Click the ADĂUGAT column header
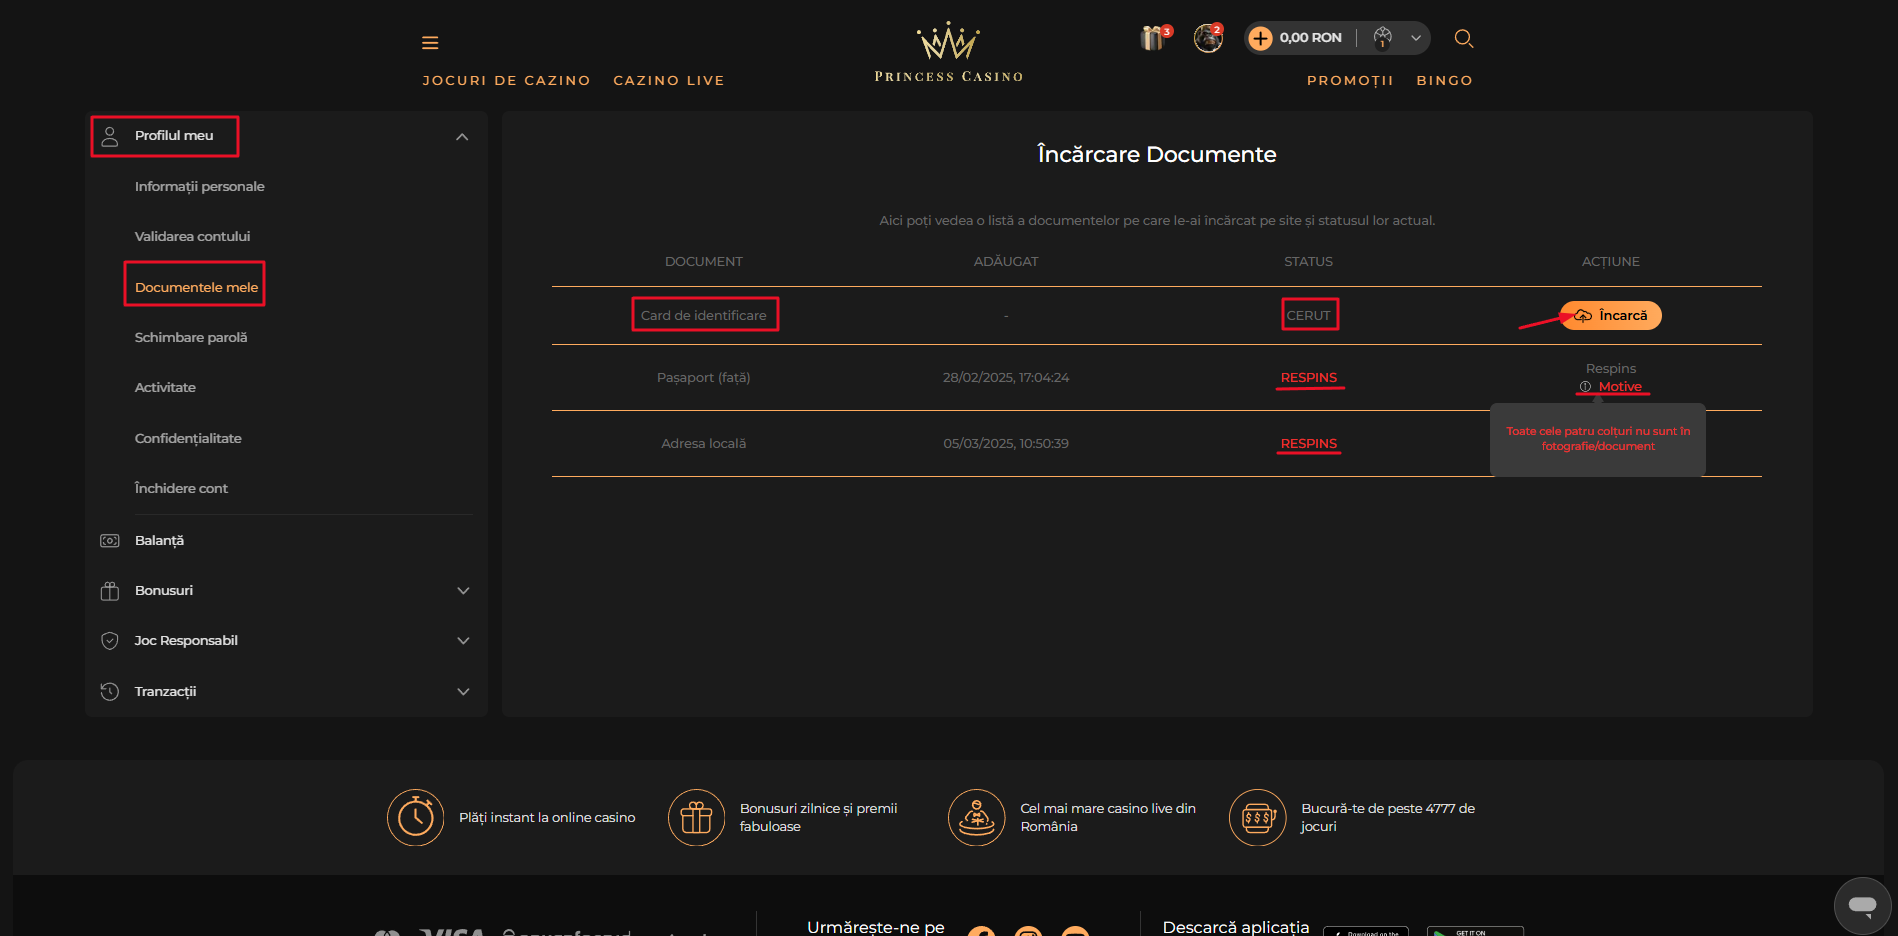This screenshot has width=1898, height=936. coord(1006,262)
